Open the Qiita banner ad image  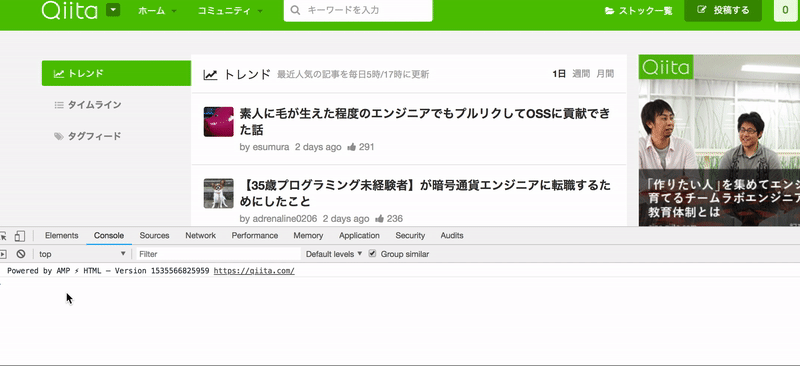(719, 140)
